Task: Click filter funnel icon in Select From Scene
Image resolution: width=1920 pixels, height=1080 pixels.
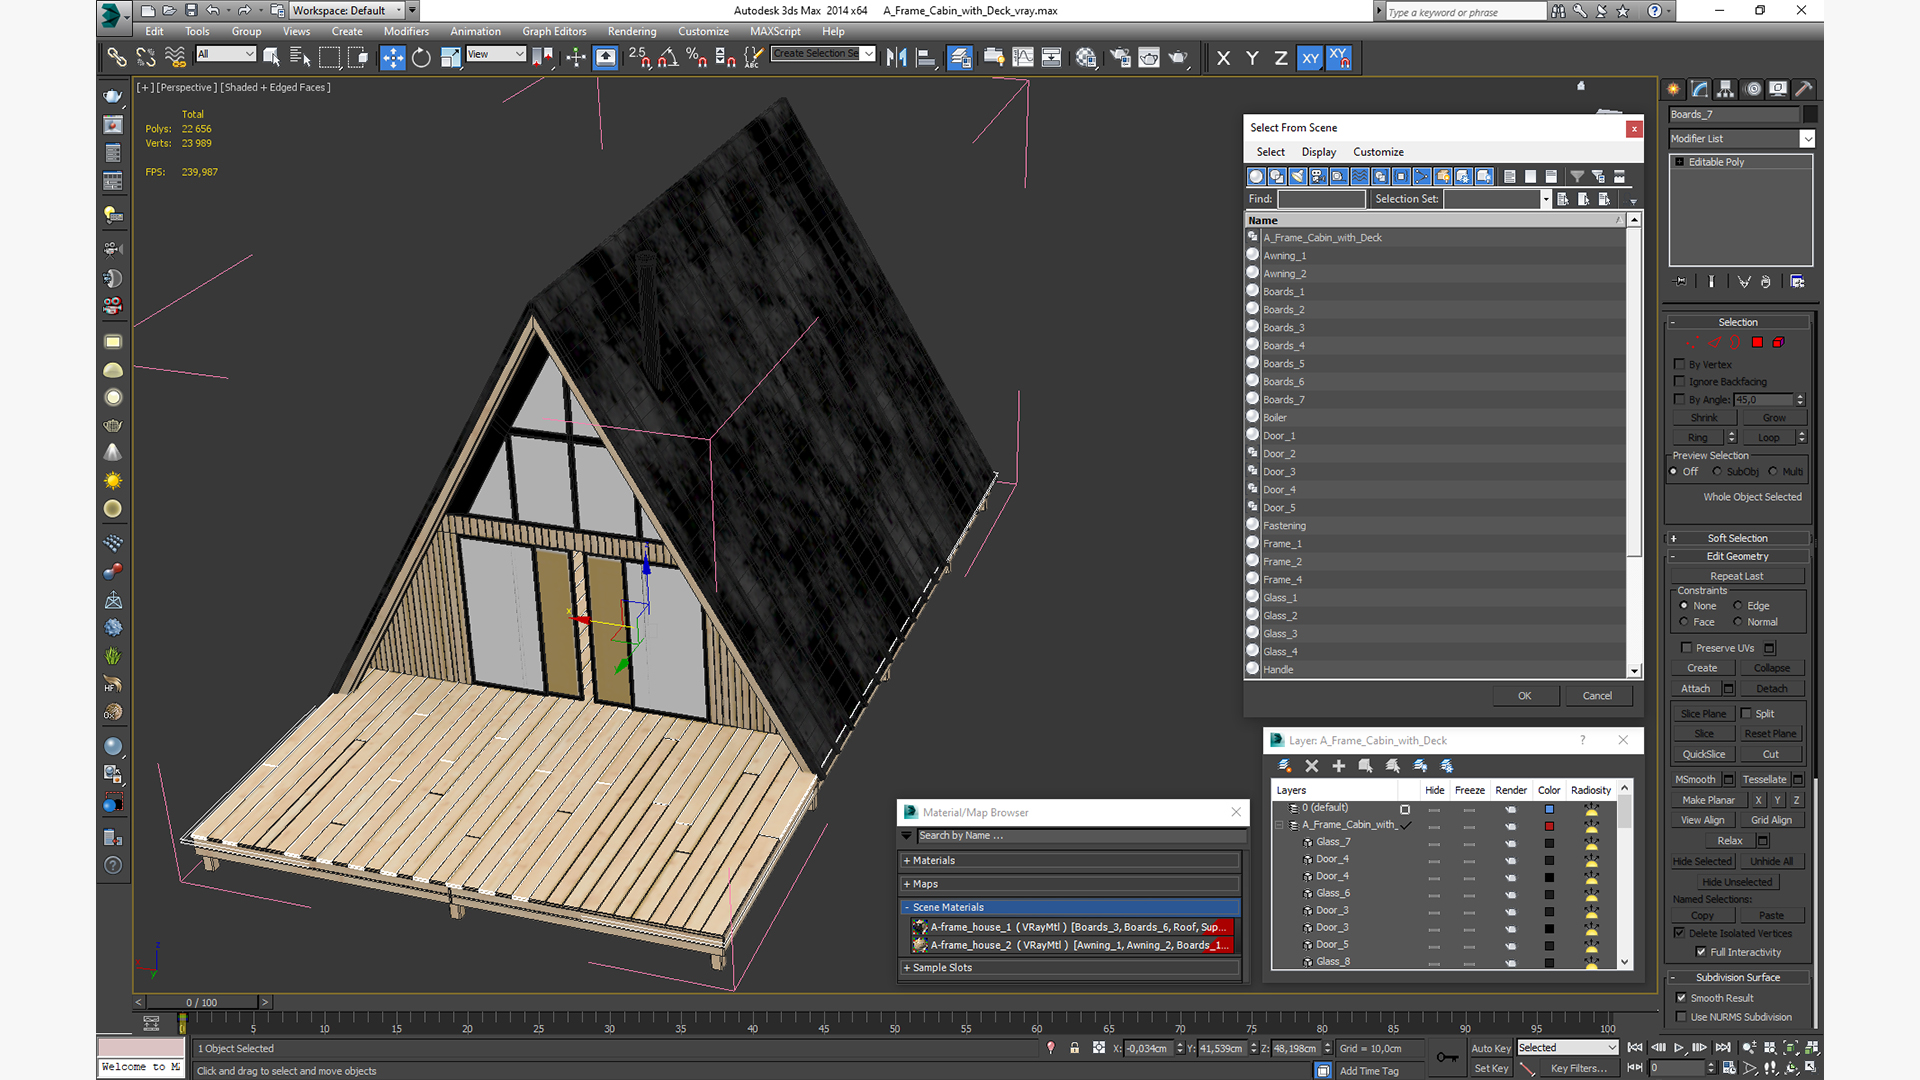Action: point(1577,177)
